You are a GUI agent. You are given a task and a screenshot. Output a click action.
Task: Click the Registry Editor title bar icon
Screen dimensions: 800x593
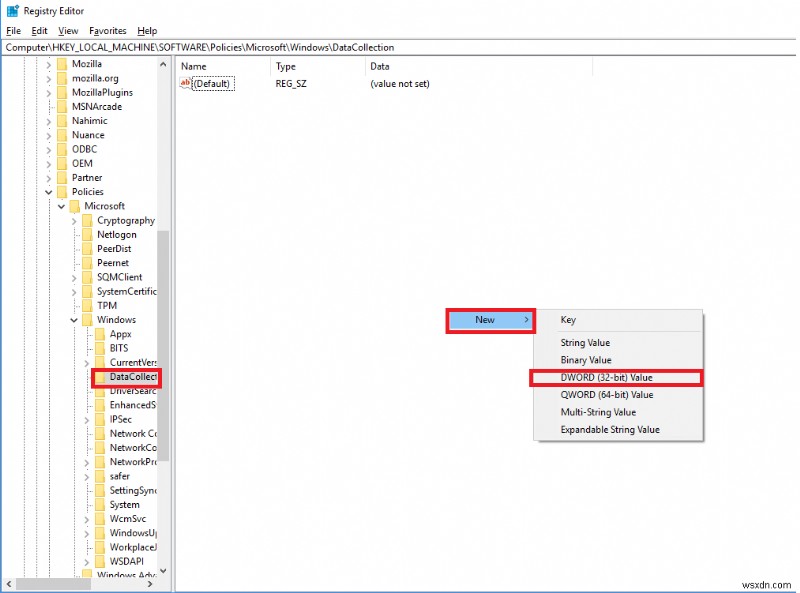pos(11,10)
